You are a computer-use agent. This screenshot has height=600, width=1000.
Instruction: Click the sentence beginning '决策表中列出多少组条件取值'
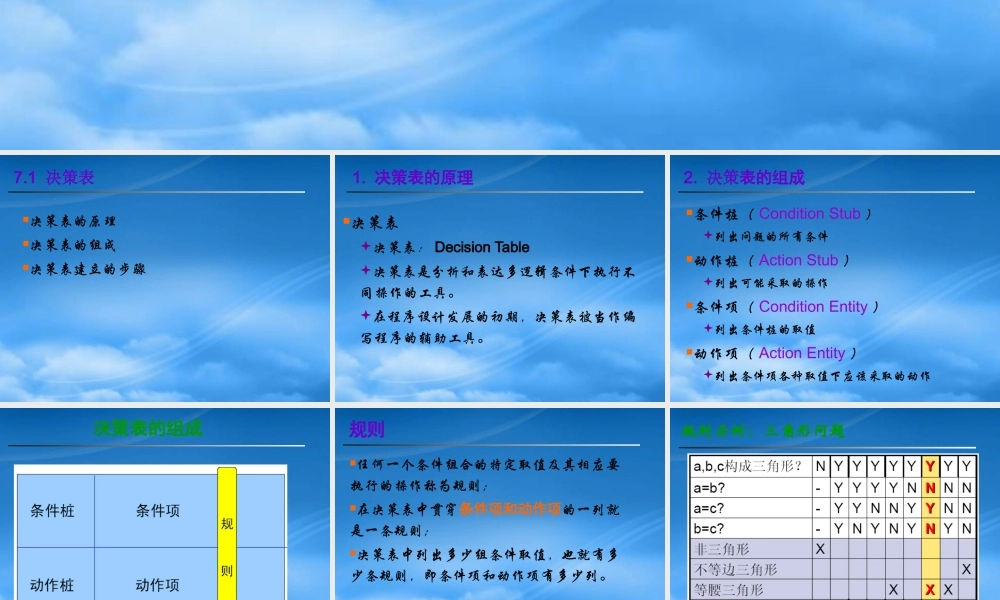[x=485, y=566]
